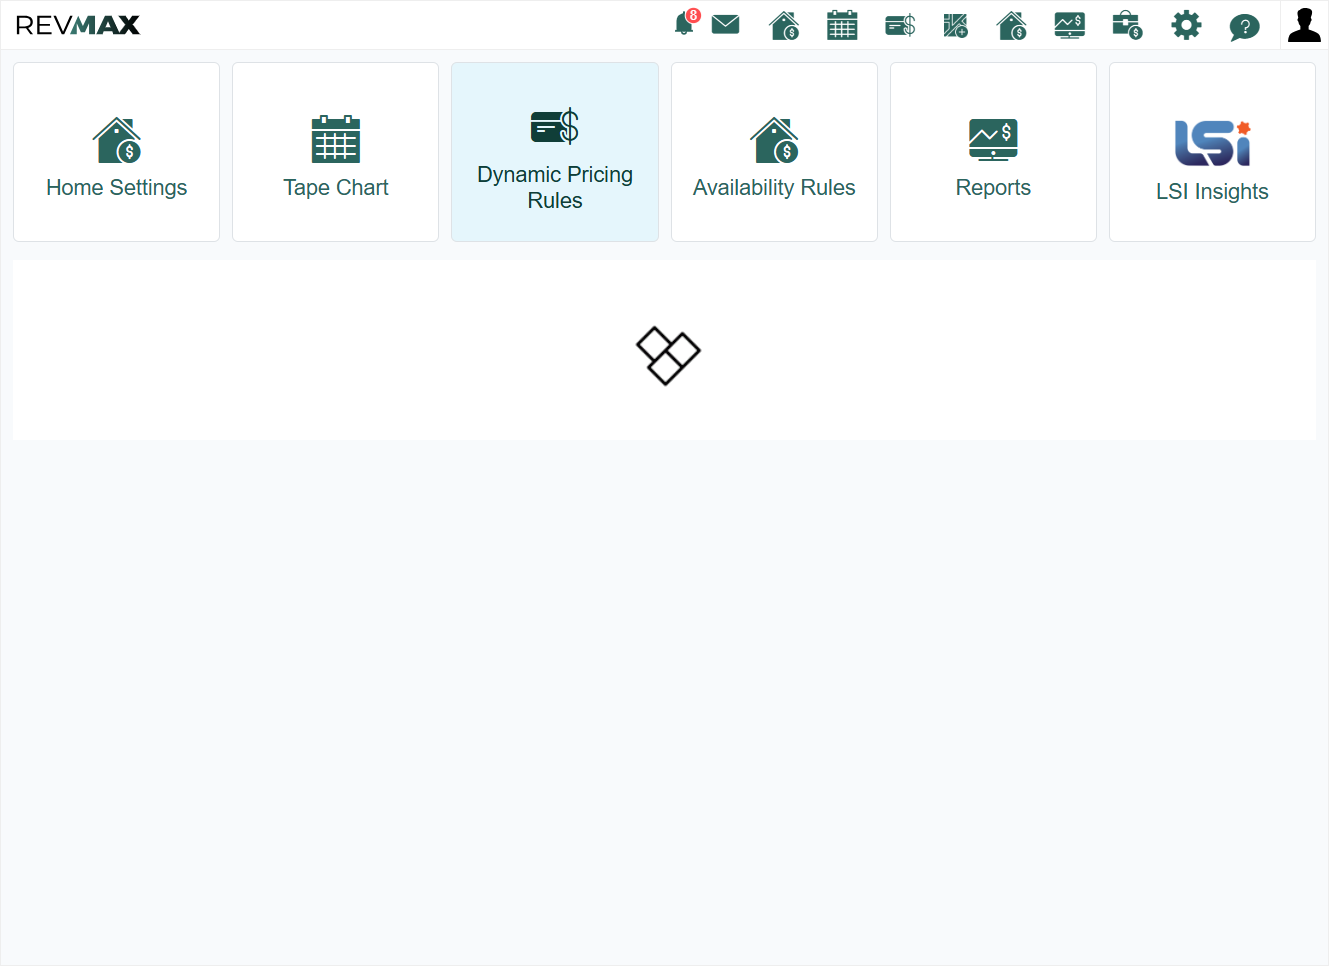Open notifications bell with 8 badge
Image resolution: width=1329 pixels, height=966 pixels.
pos(686,23)
